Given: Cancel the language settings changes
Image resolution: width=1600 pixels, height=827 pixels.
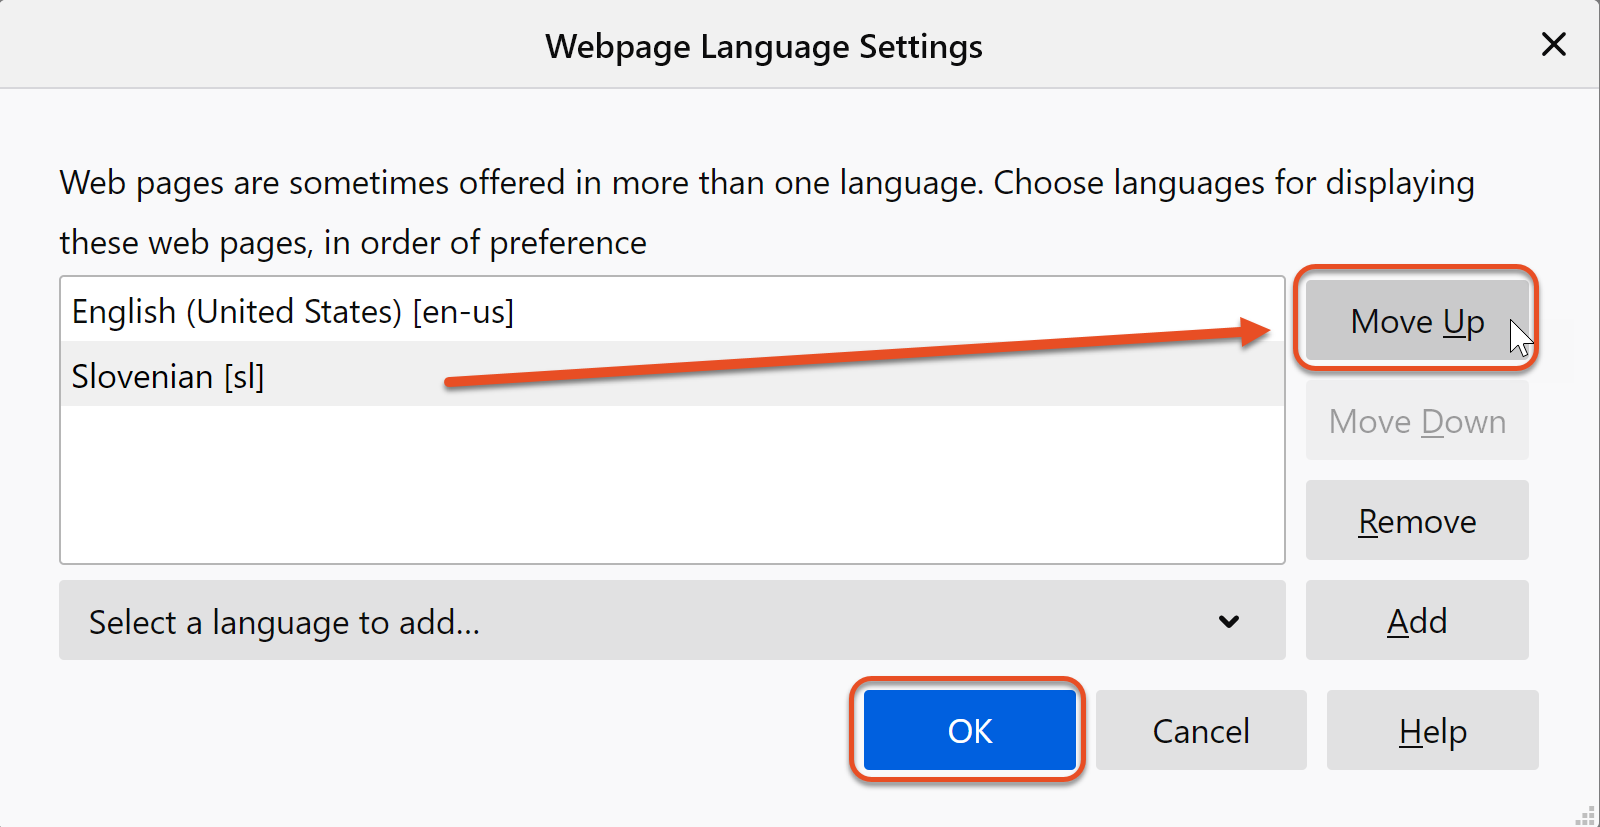Looking at the screenshot, I should [x=1200, y=731].
